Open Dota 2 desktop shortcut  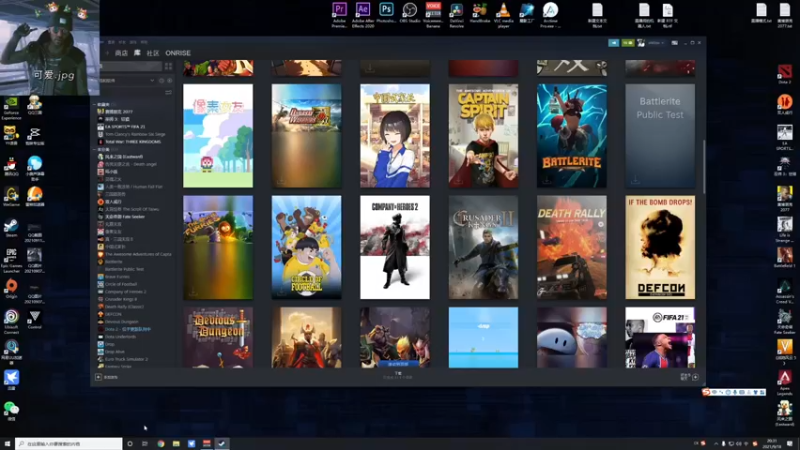coord(785,74)
